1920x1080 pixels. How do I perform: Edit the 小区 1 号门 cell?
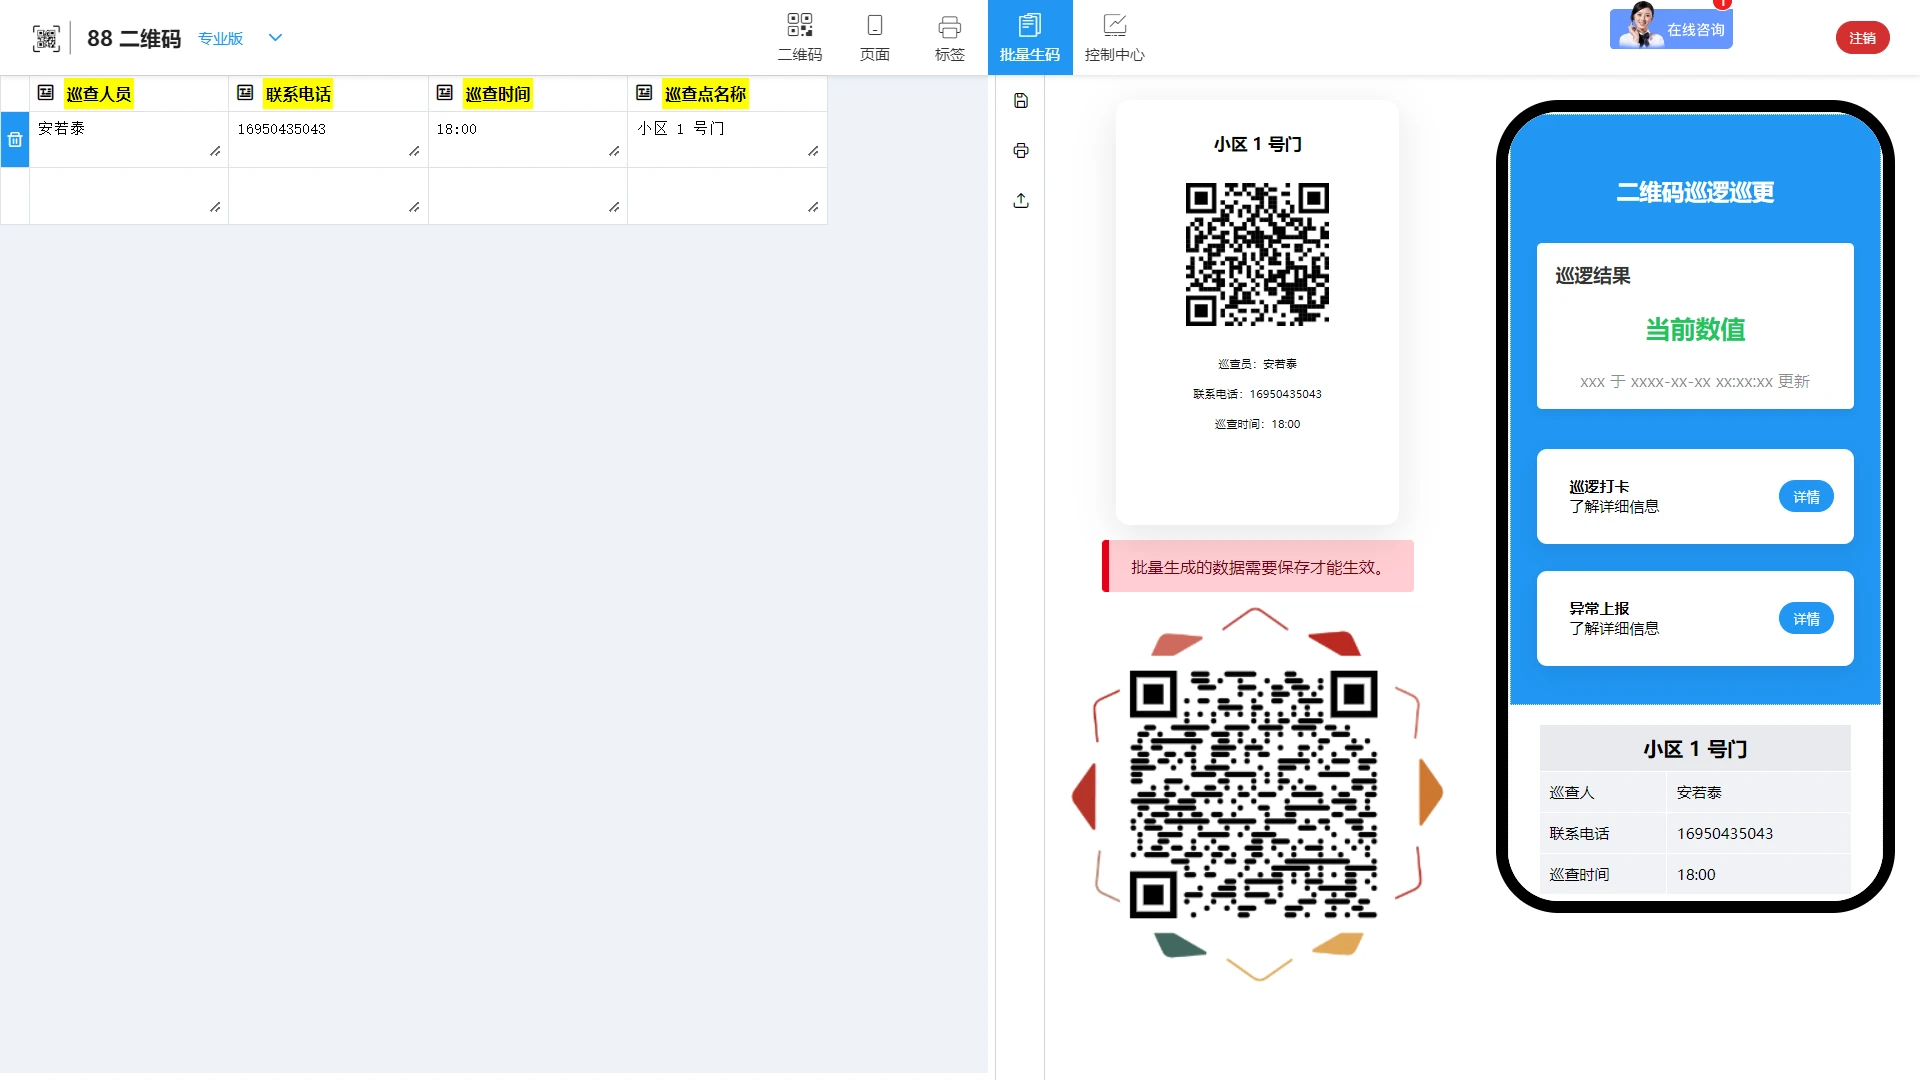click(x=727, y=139)
